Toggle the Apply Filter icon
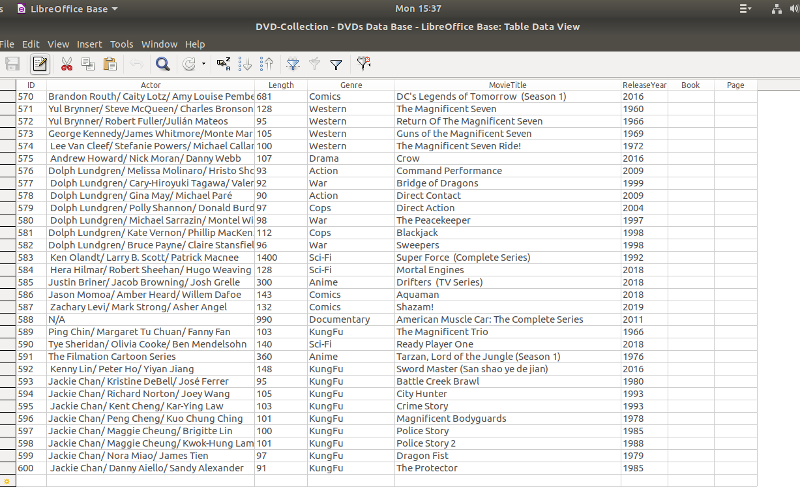 point(315,64)
